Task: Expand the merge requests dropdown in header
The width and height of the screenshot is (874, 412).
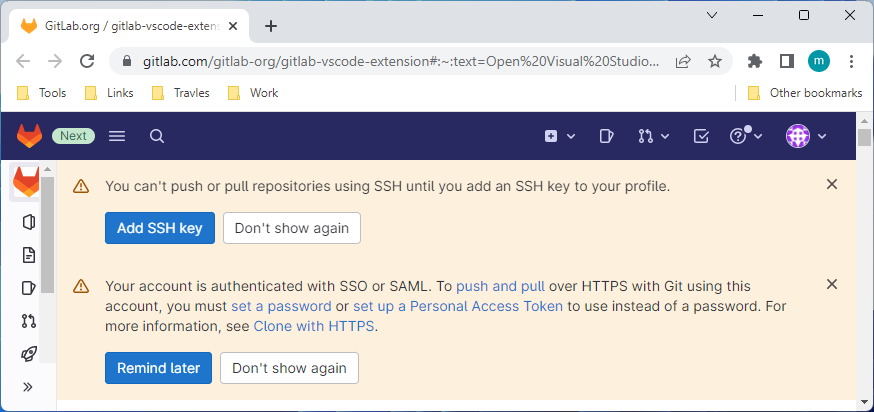Action: [x=654, y=136]
